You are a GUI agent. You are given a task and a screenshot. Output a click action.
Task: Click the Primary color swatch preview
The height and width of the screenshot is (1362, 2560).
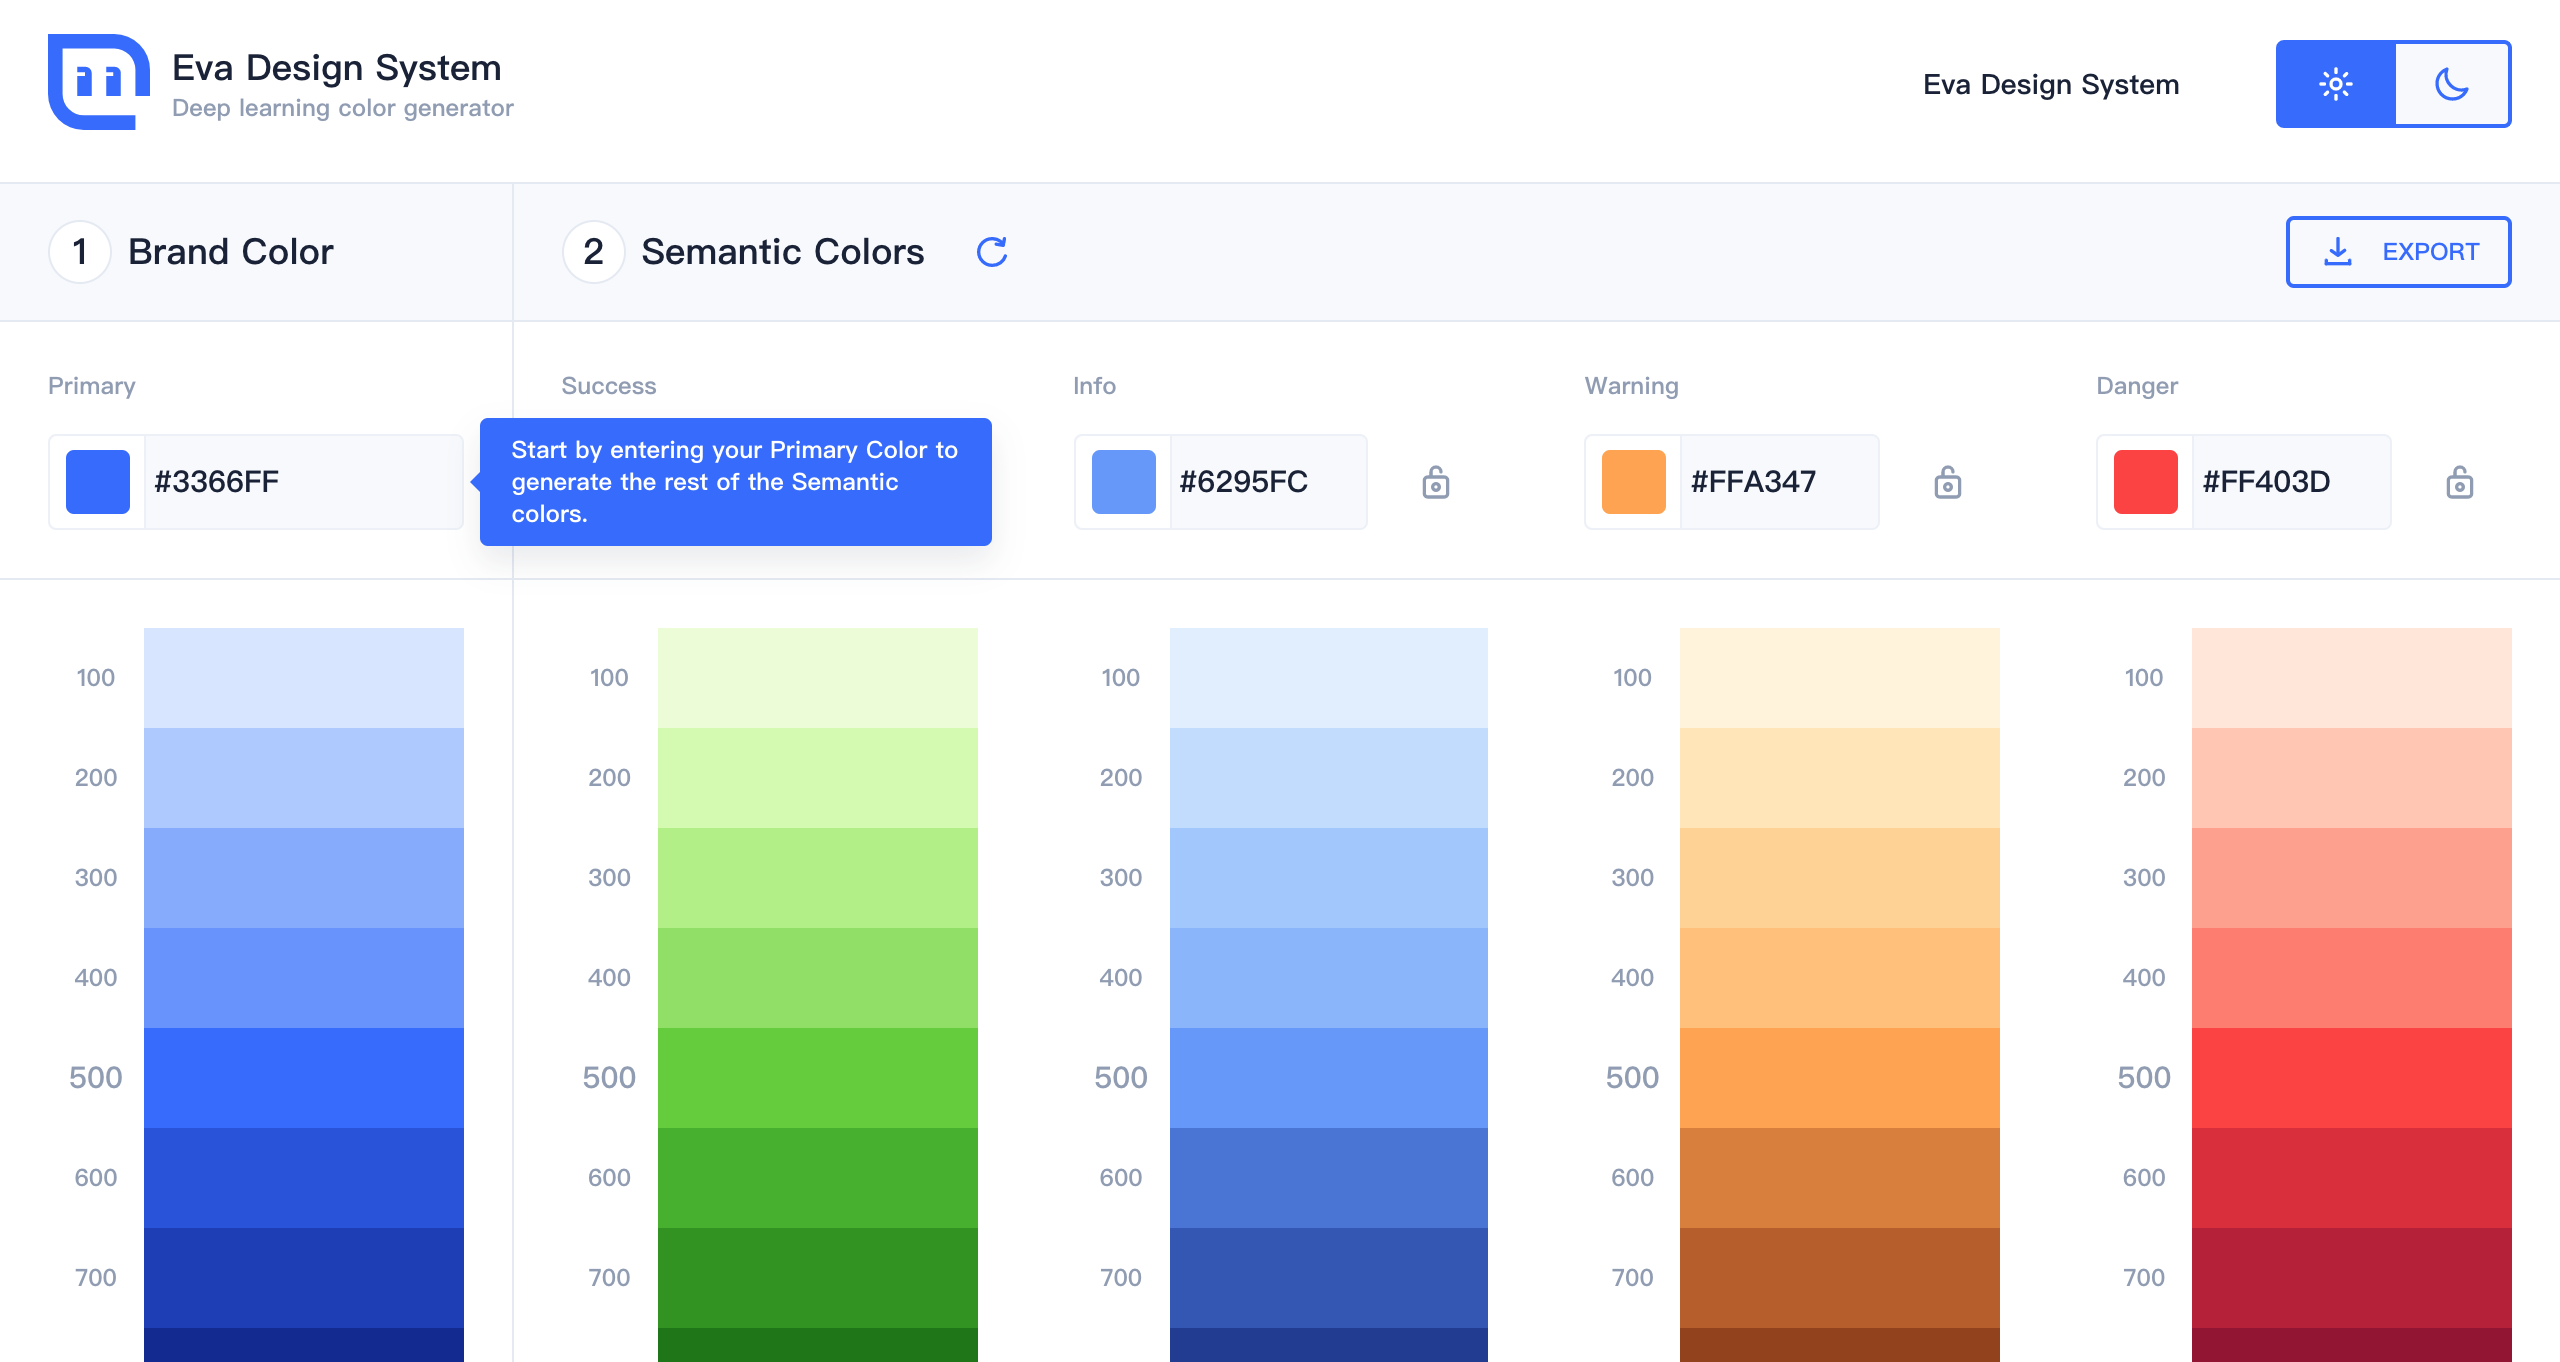point(98,482)
